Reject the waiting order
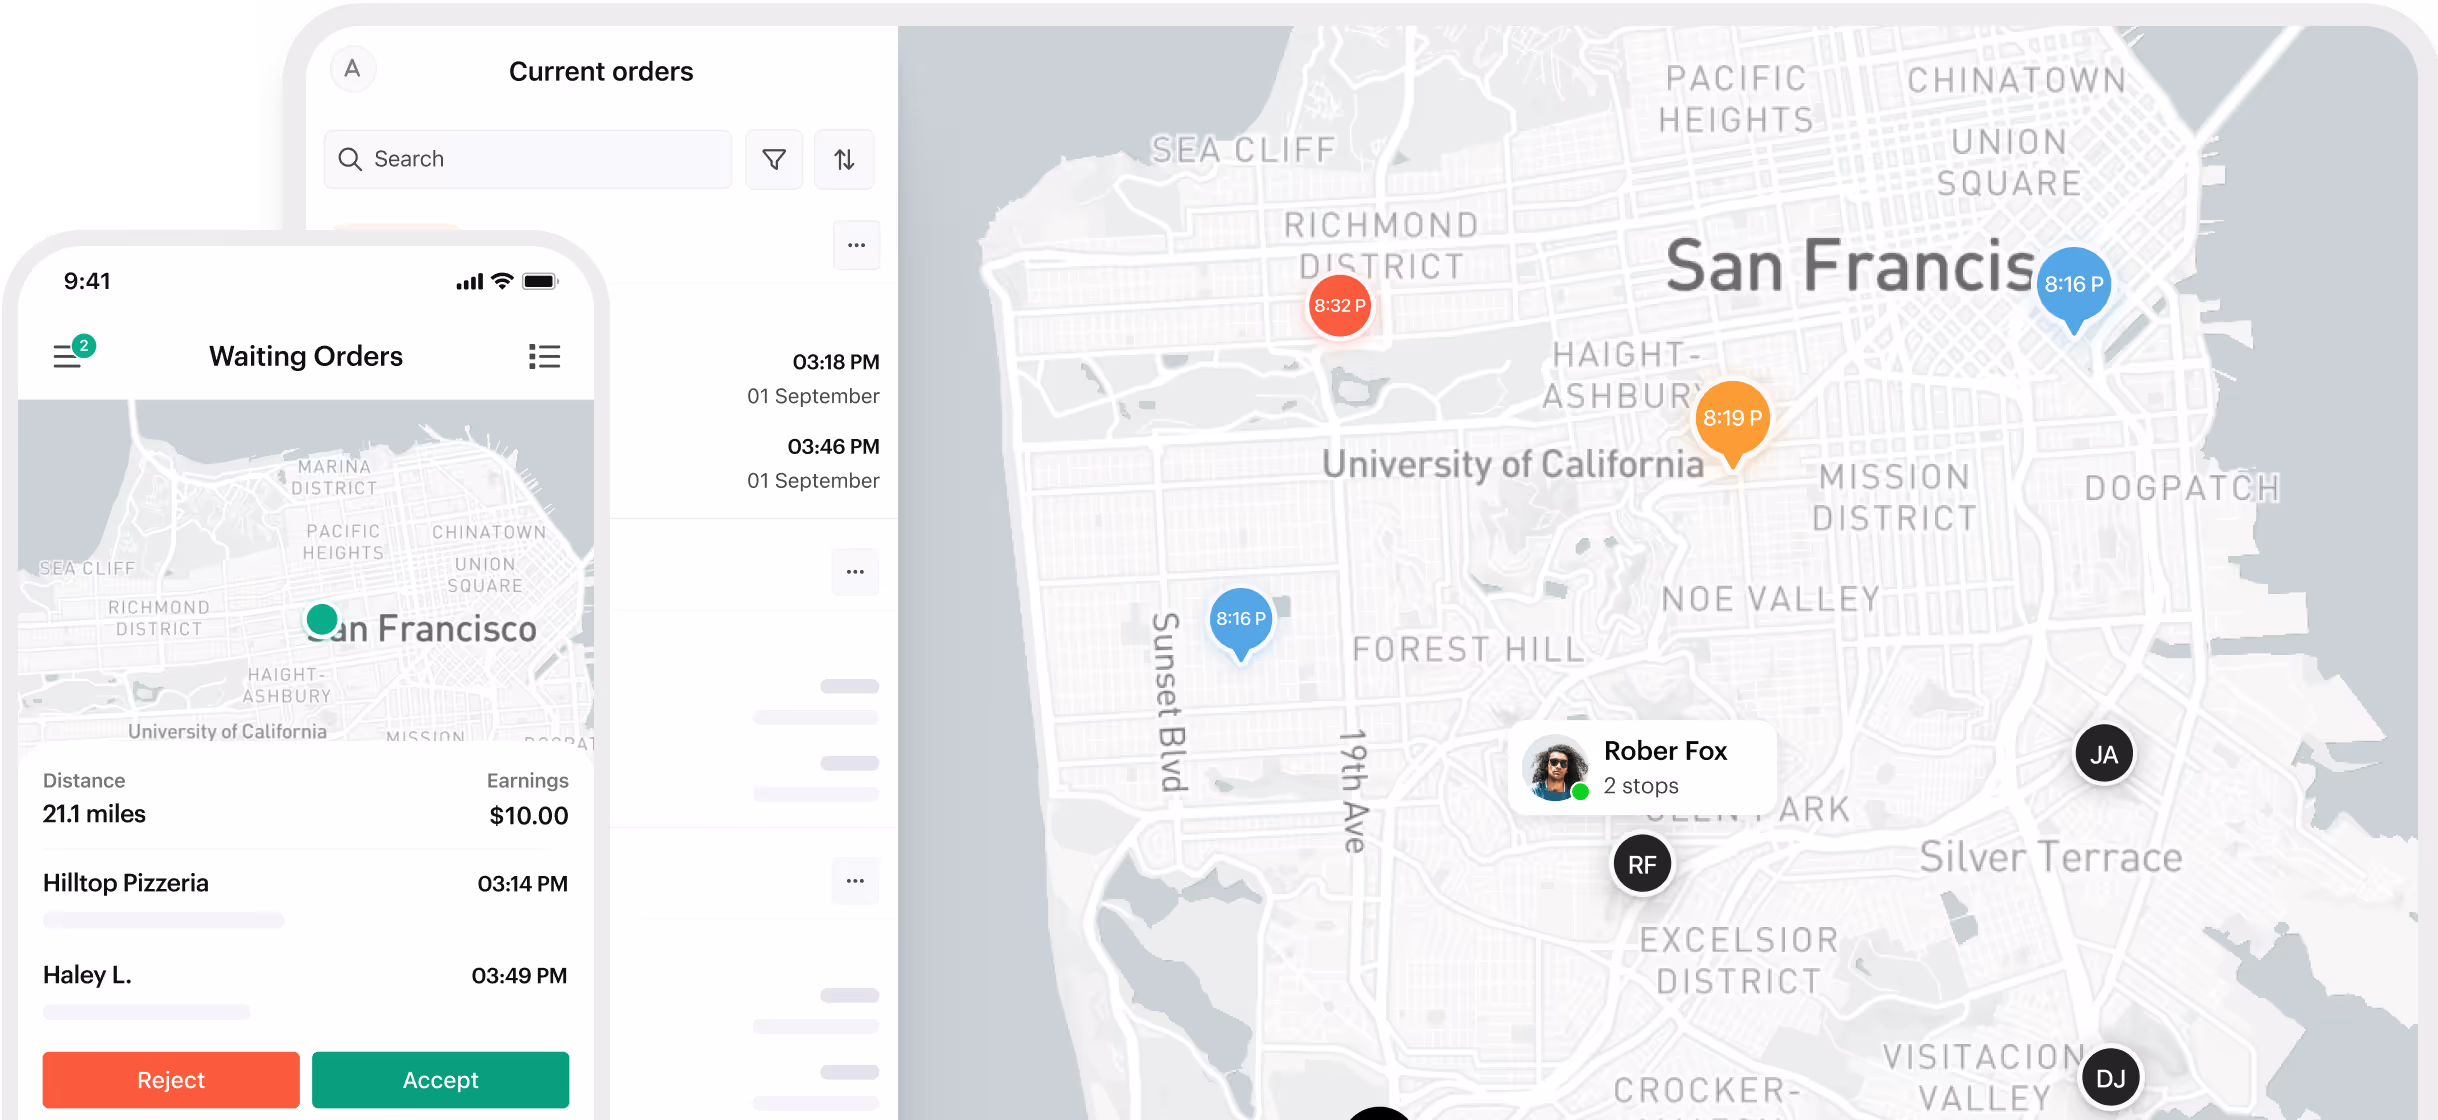Screen dimensions: 2438x1120 coord(171,1080)
